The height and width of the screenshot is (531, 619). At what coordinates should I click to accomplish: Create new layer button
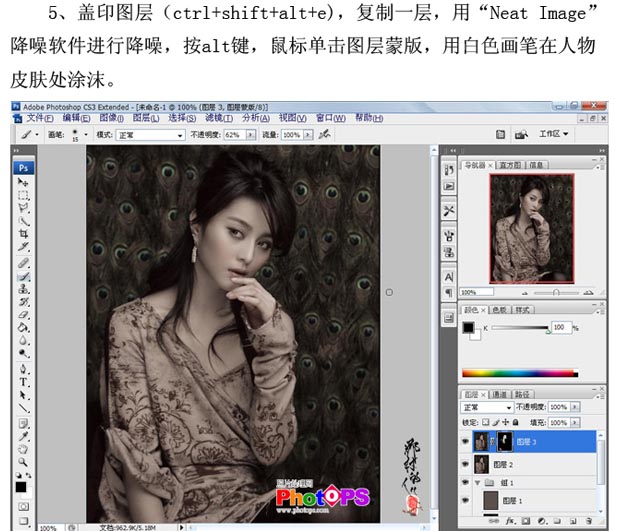coord(573,521)
